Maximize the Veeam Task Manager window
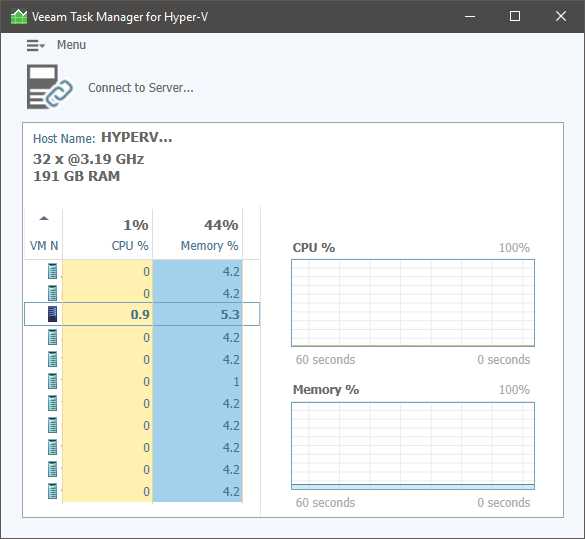The width and height of the screenshot is (585, 539). [x=515, y=16]
